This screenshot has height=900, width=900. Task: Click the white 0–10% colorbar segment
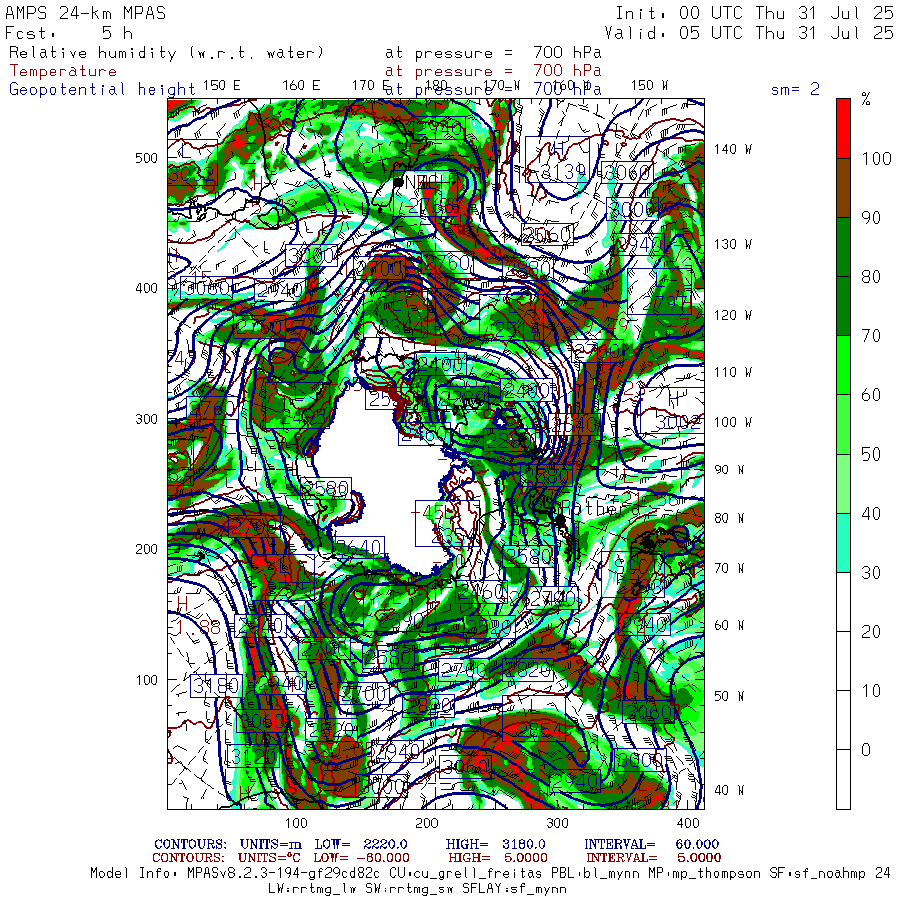click(843, 720)
